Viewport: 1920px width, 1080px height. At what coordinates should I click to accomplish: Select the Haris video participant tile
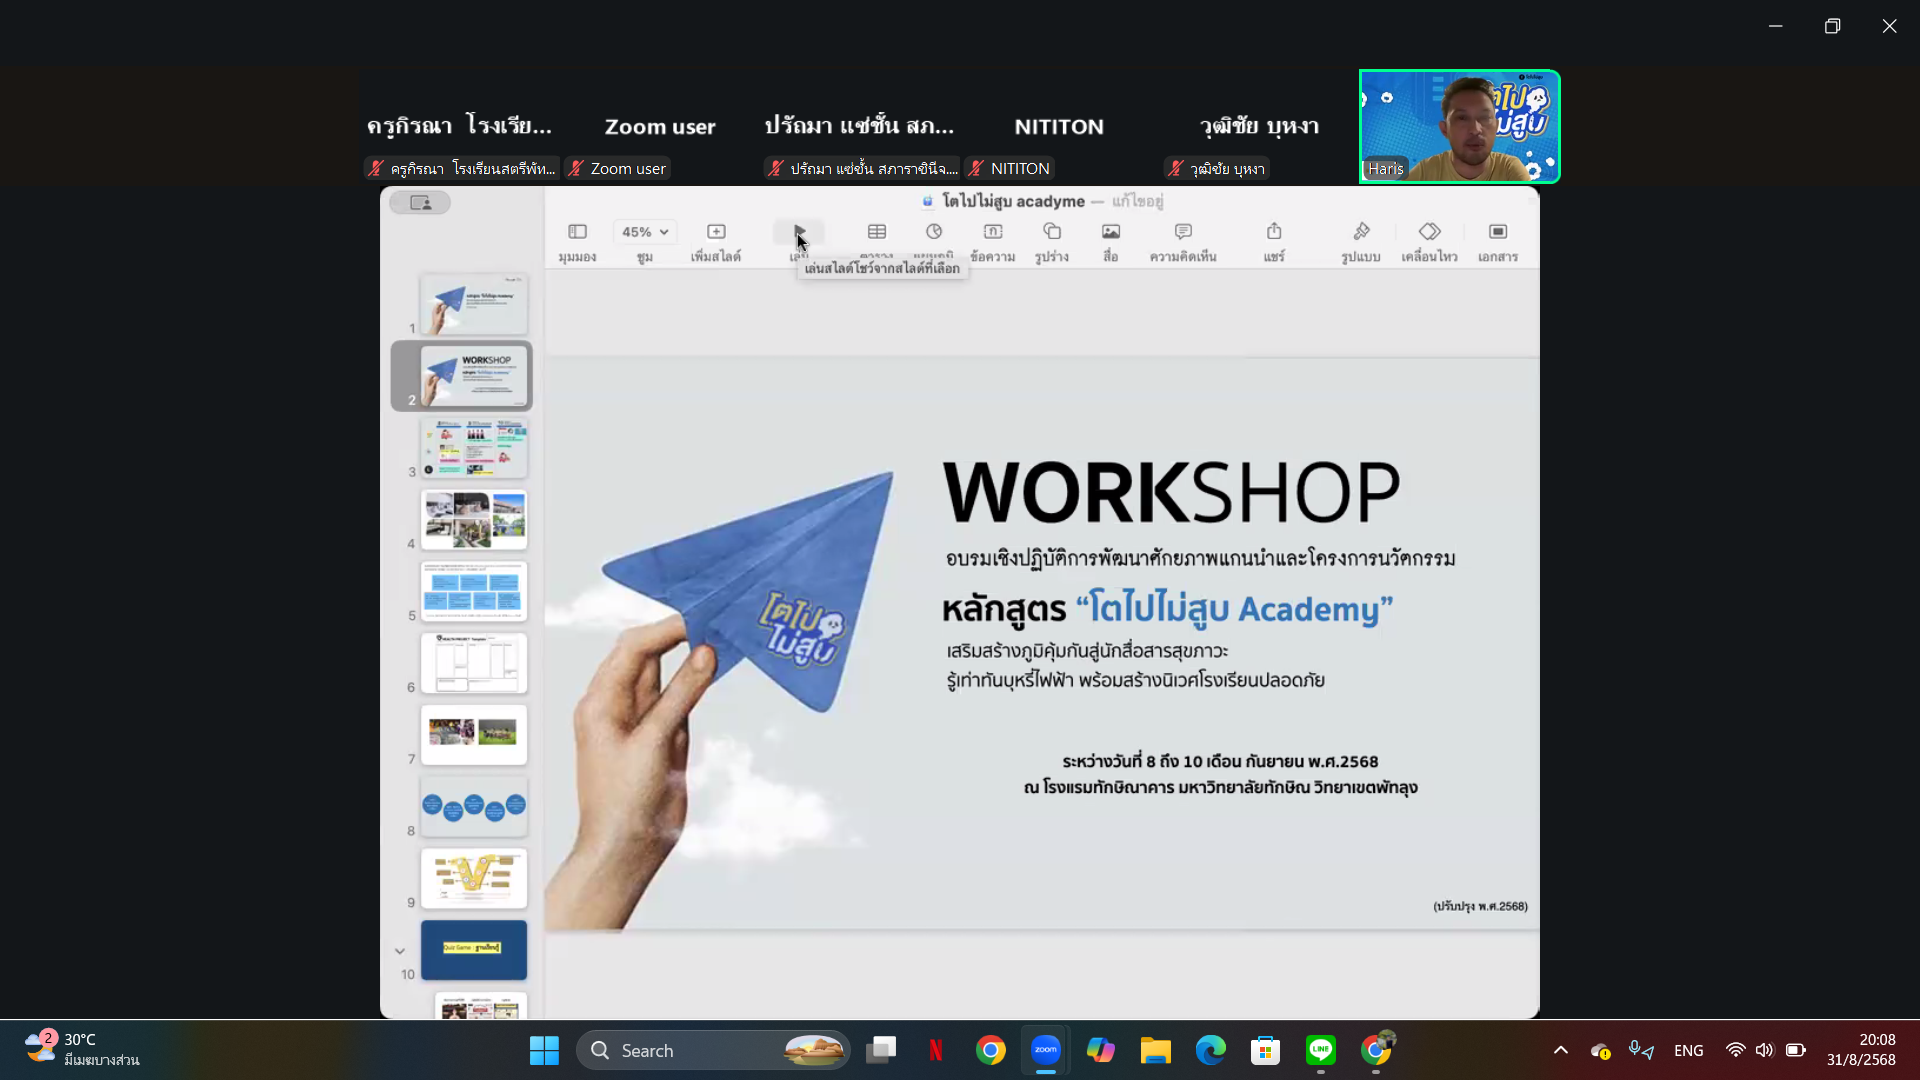tap(1459, 126)
